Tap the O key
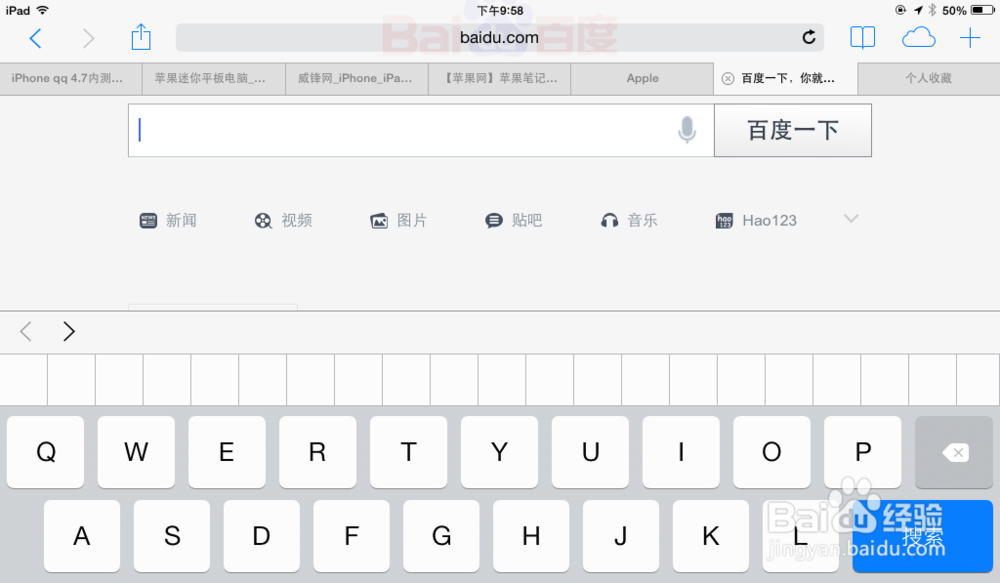 point(772,452)
